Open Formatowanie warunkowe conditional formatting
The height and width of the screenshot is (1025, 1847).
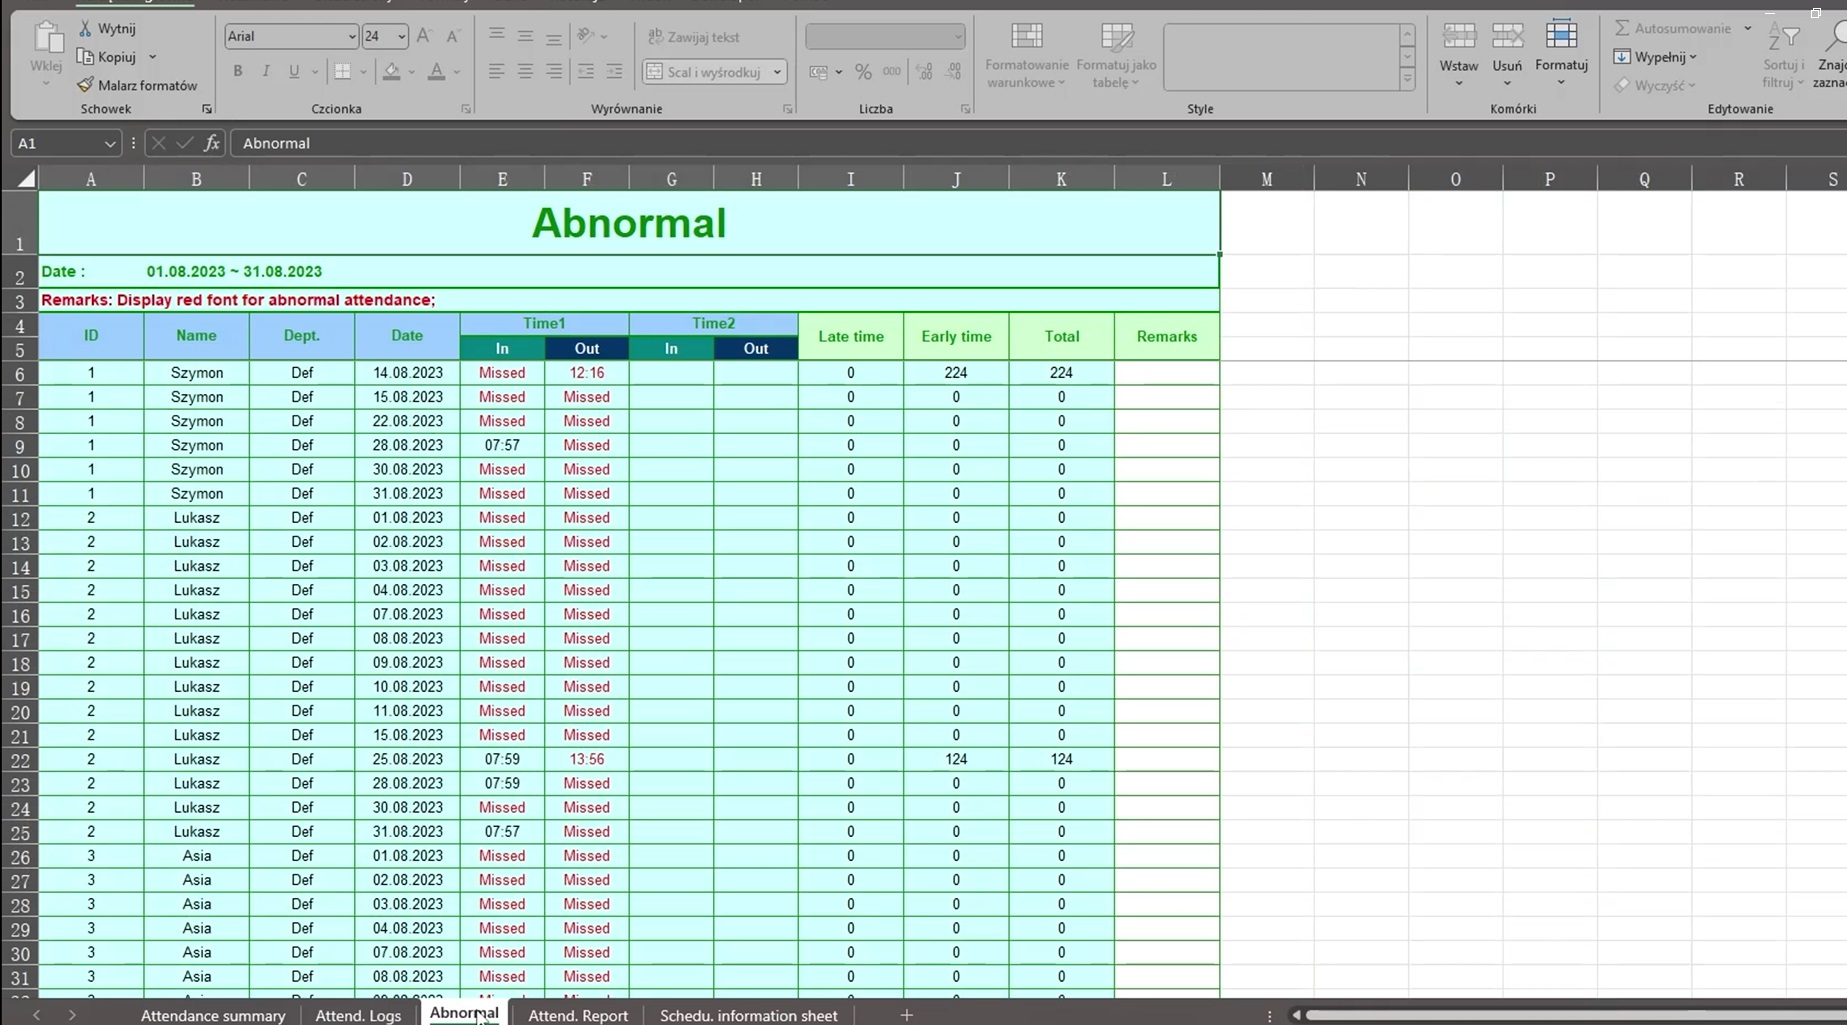coord(1027,55)
